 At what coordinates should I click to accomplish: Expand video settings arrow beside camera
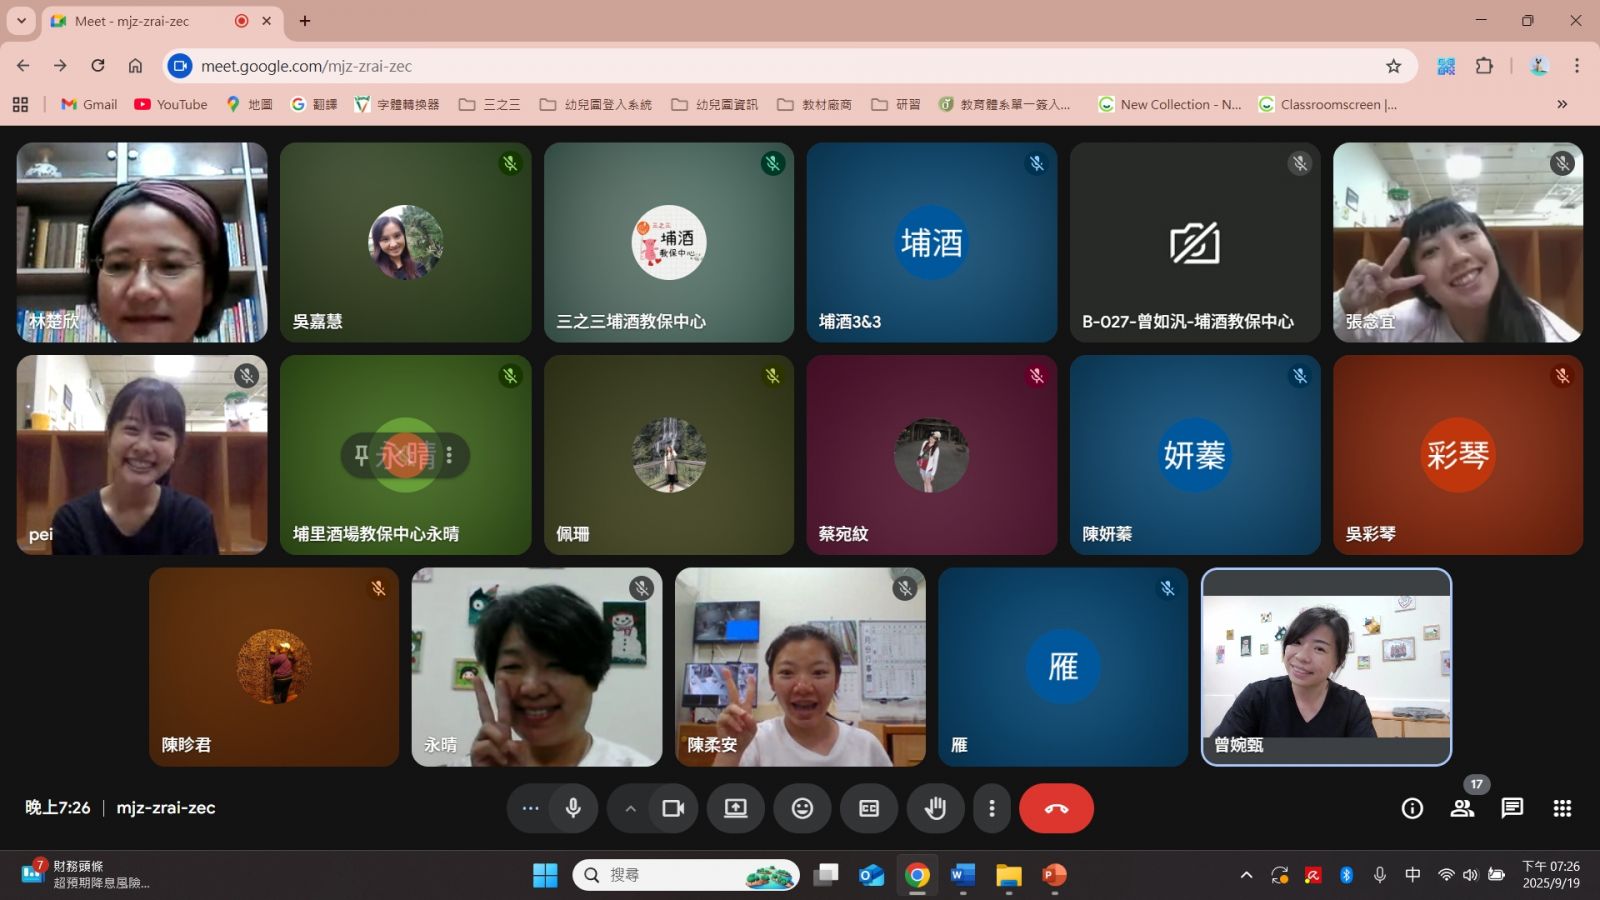click(x=630, y=808)
